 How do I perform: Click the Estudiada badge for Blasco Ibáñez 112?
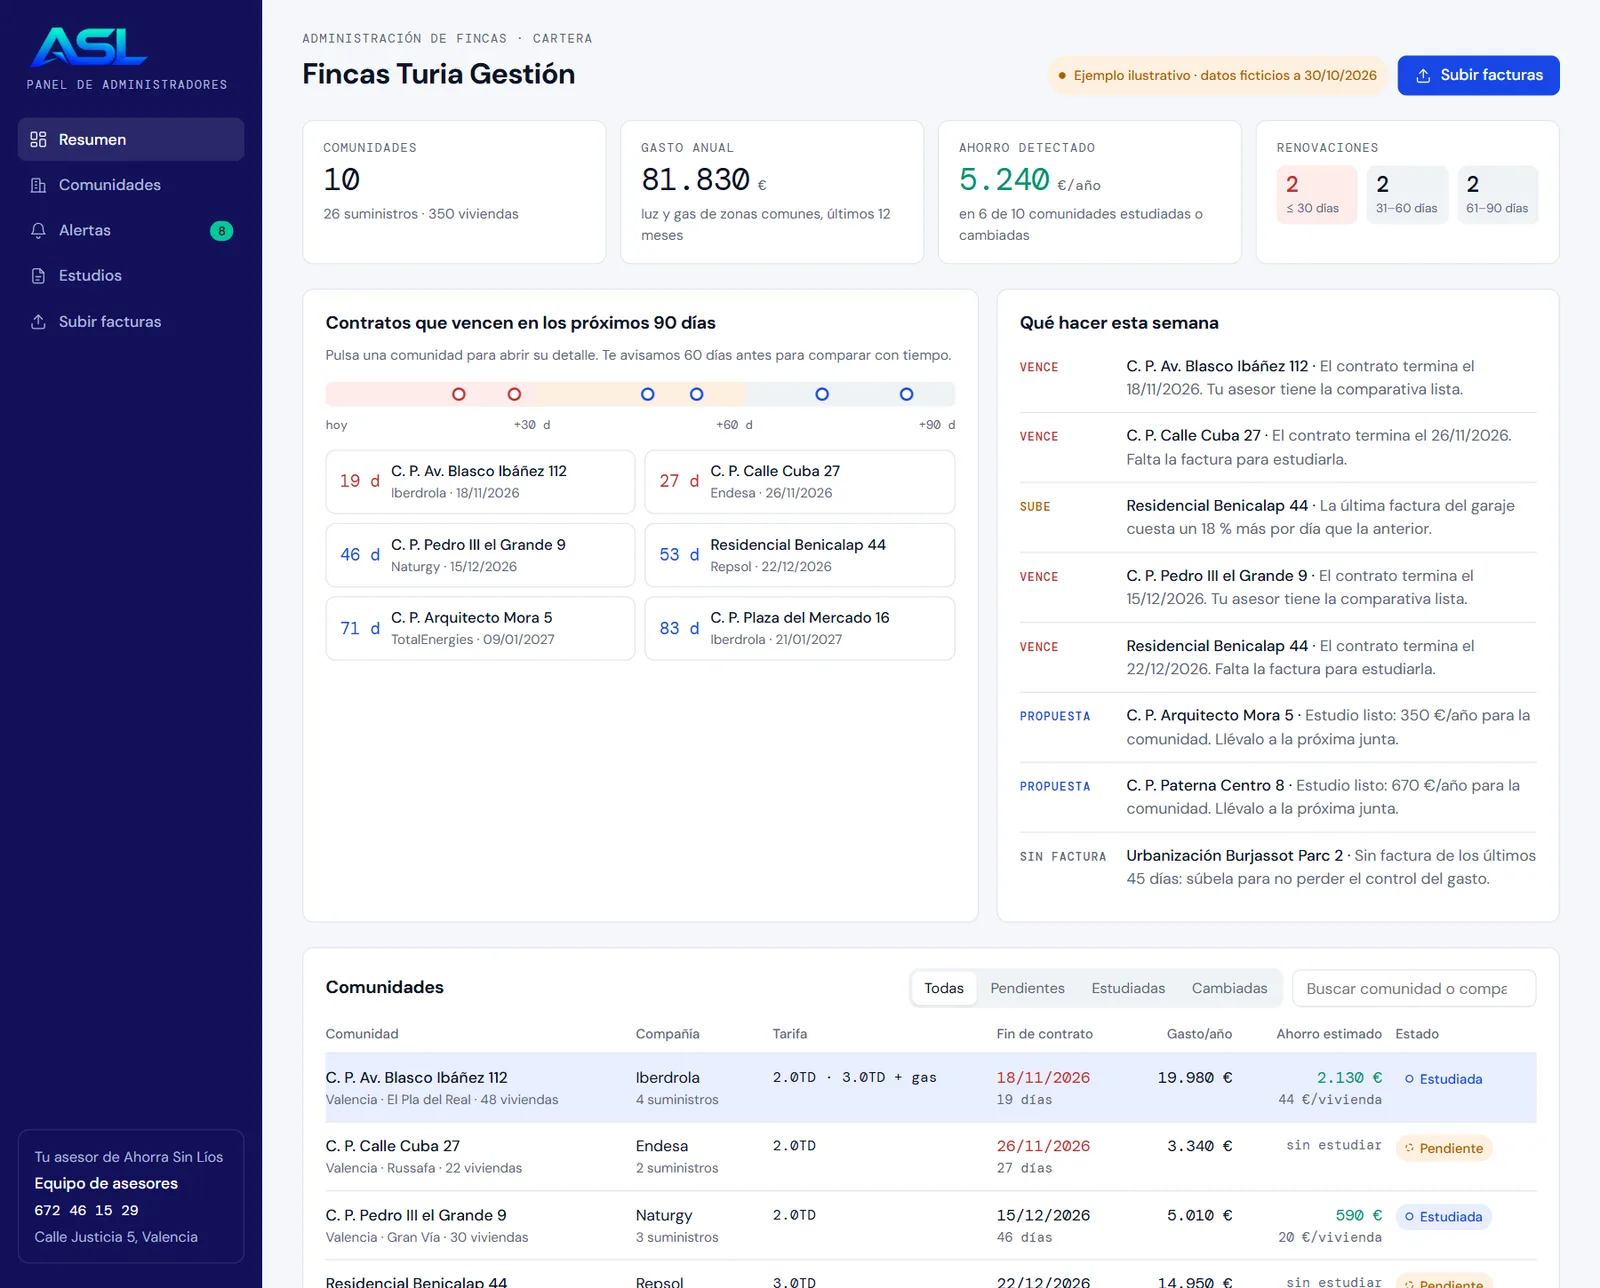coord(1443,1079)
